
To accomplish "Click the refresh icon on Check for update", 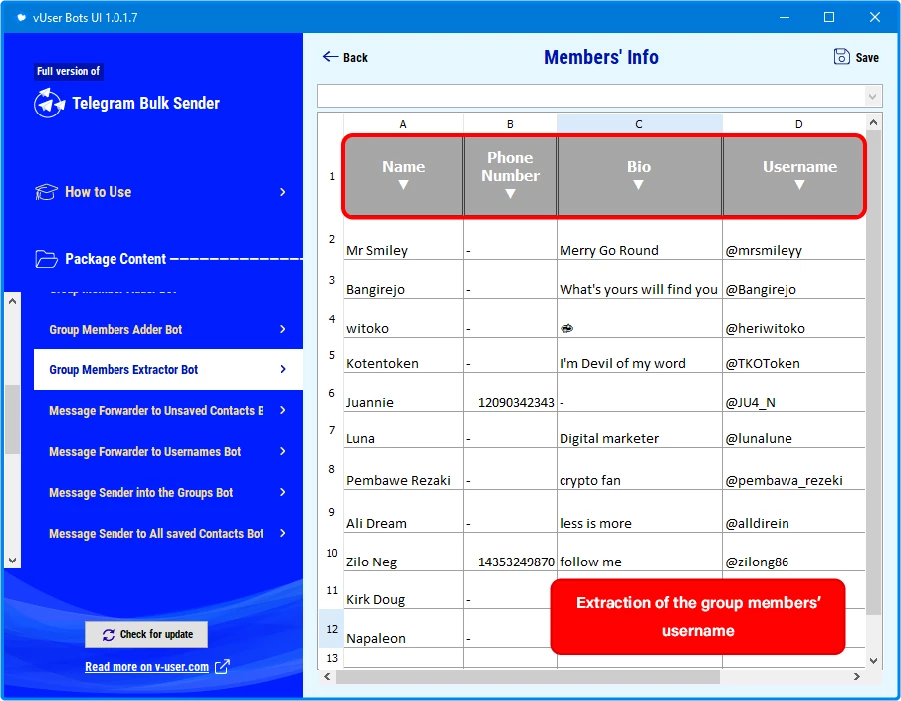I will (109, 635).
